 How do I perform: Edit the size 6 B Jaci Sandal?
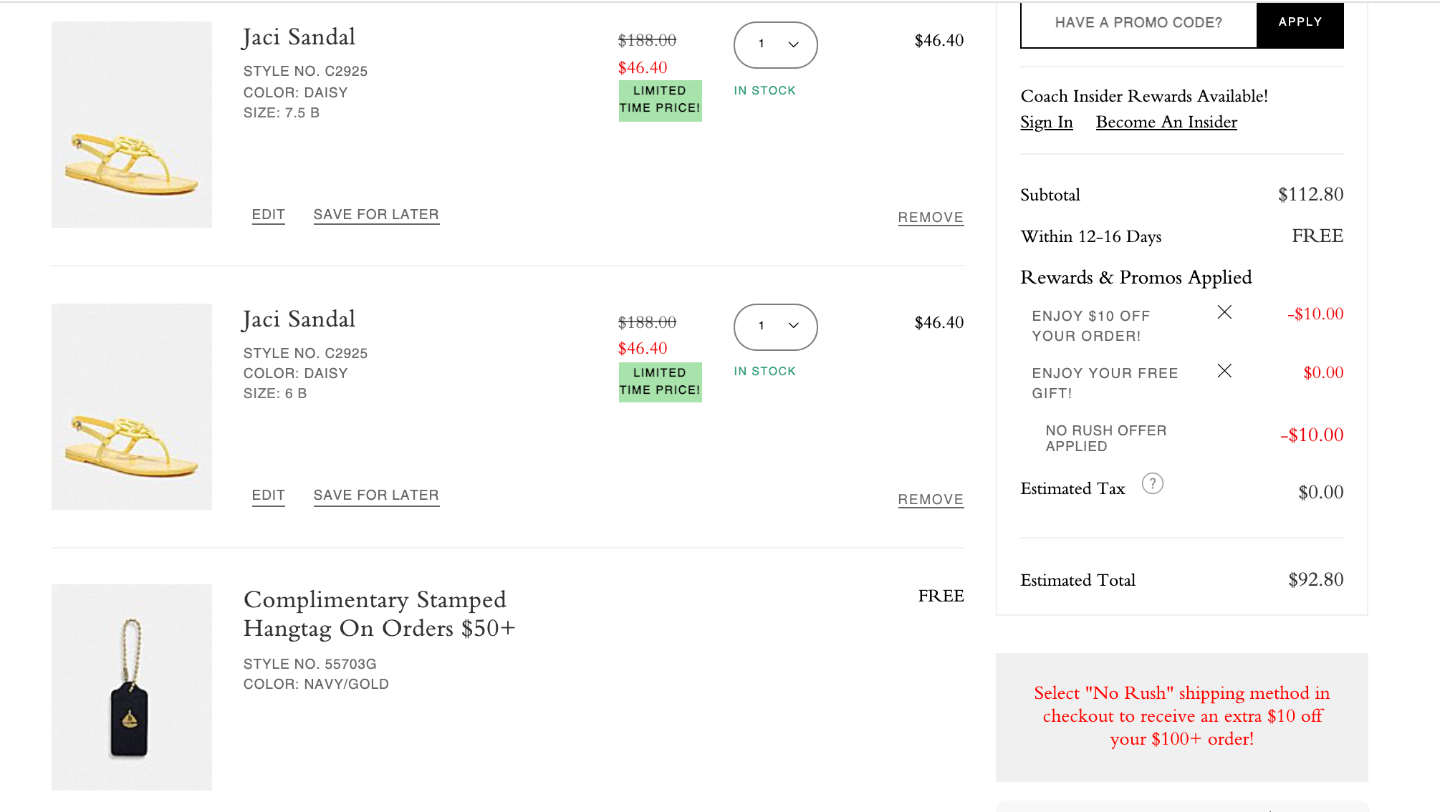pos(268,496)
